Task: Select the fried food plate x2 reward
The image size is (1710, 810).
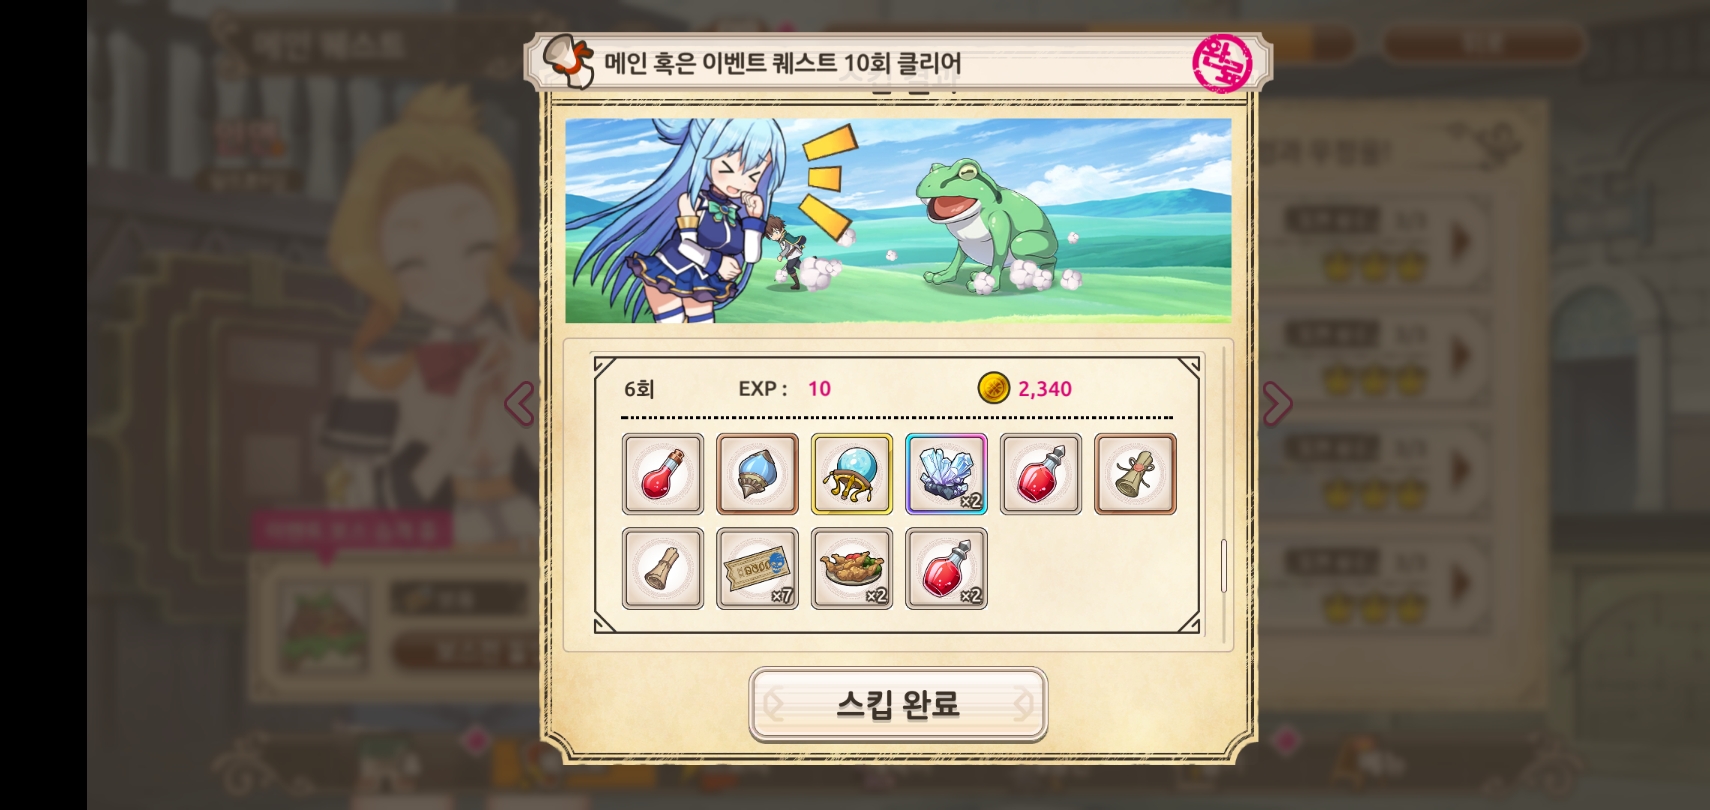Action: click(x=851, y=569)
